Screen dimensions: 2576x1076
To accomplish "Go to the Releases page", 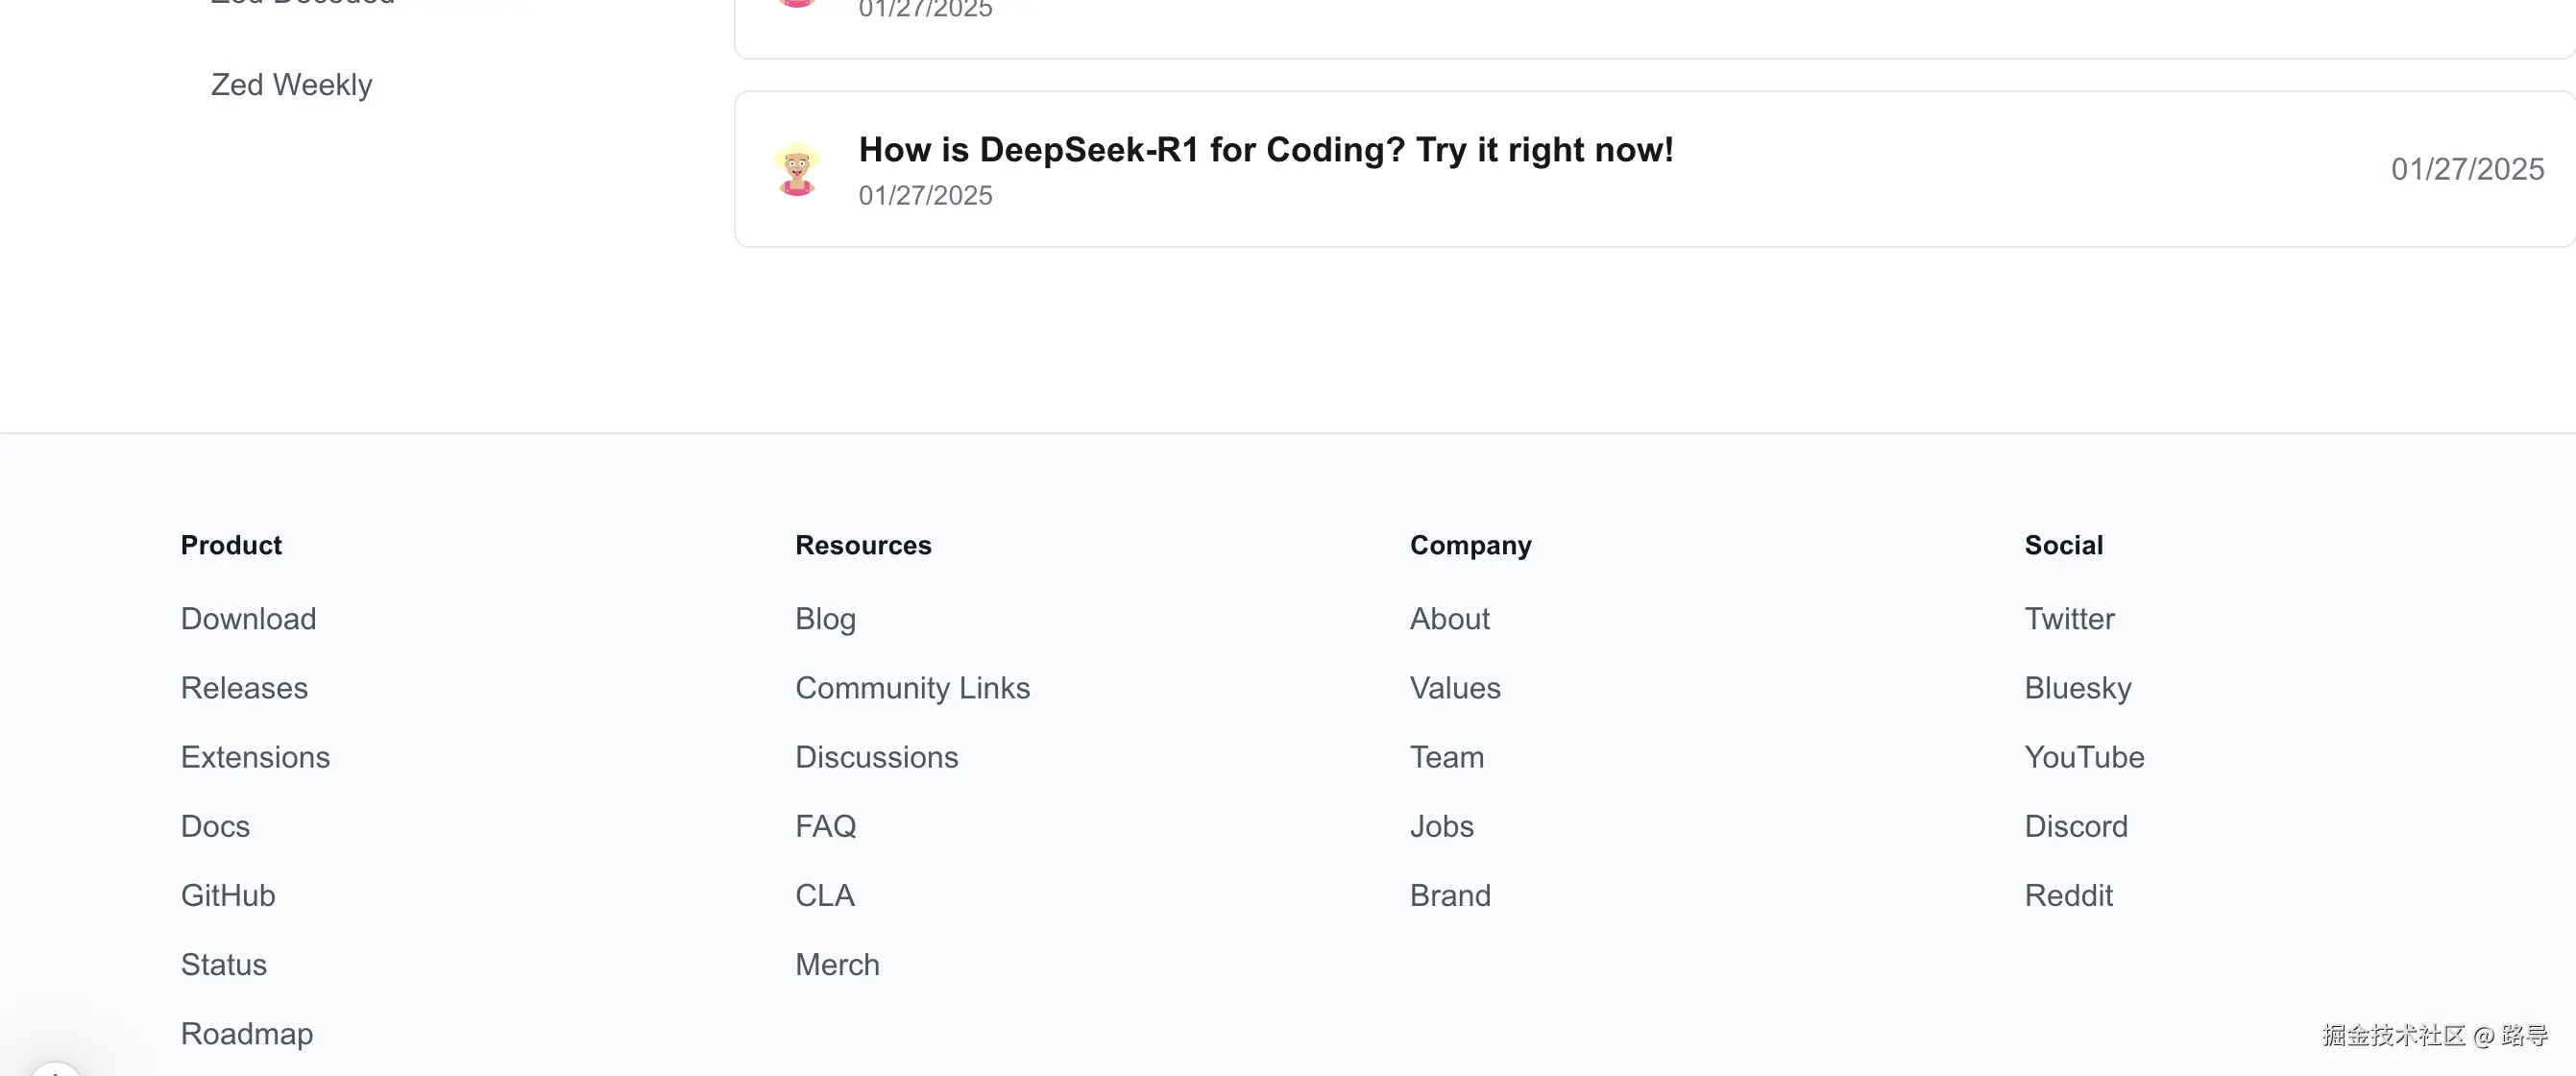I will pyautogui.click(x=244, y=688).
